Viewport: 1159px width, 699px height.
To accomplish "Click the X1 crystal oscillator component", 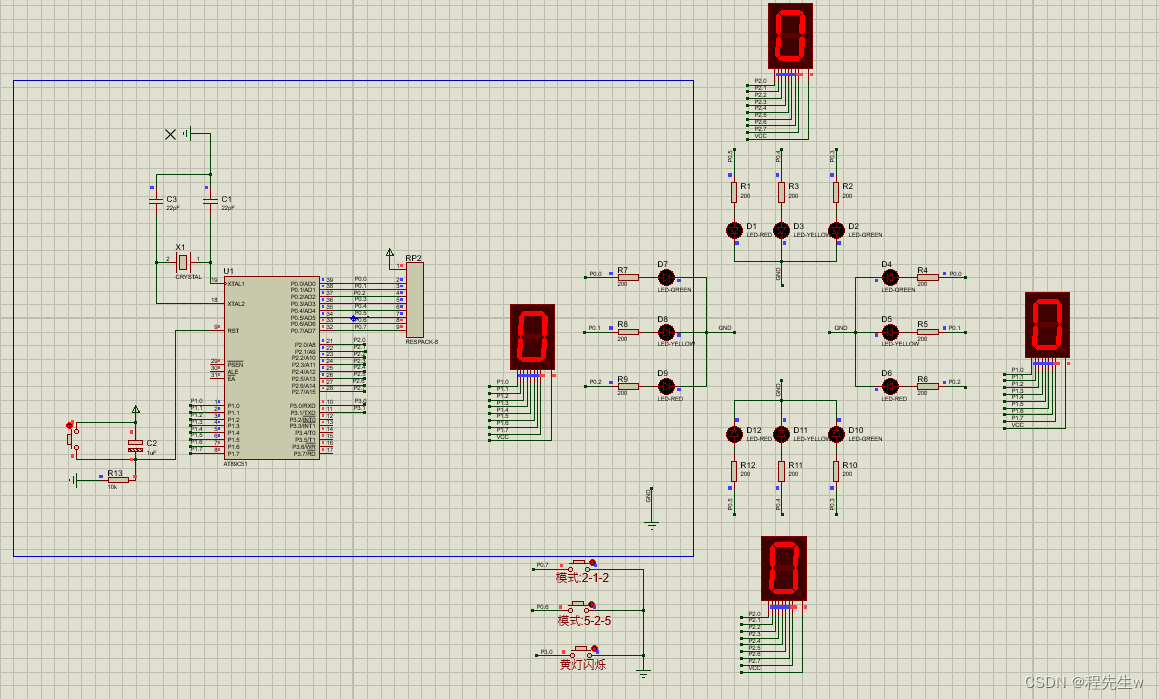I will [x=183, y=262].
